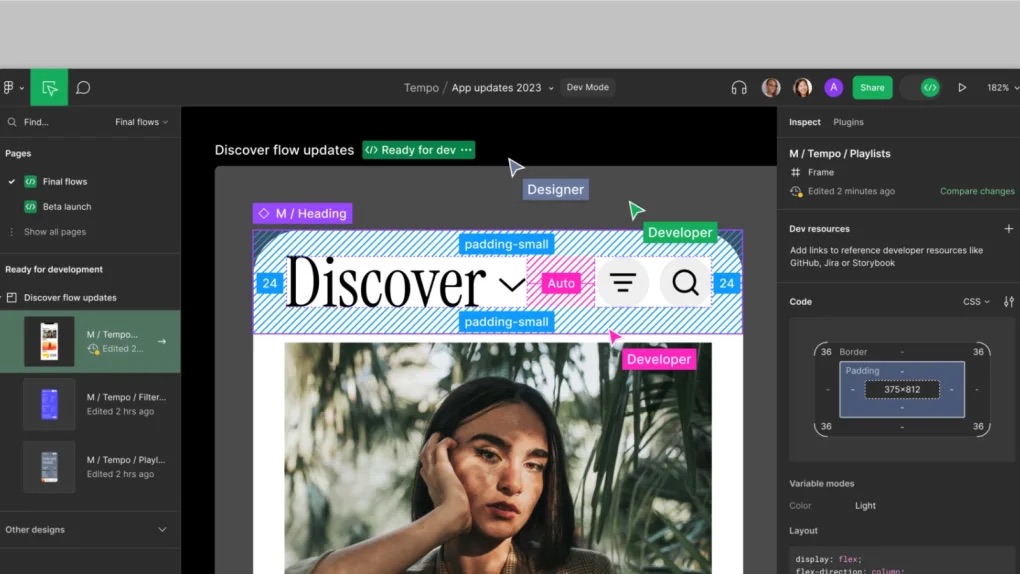Open the 182% zoom level dropdown
Screen dimensions: 1020x574
tap(1001, 88)
